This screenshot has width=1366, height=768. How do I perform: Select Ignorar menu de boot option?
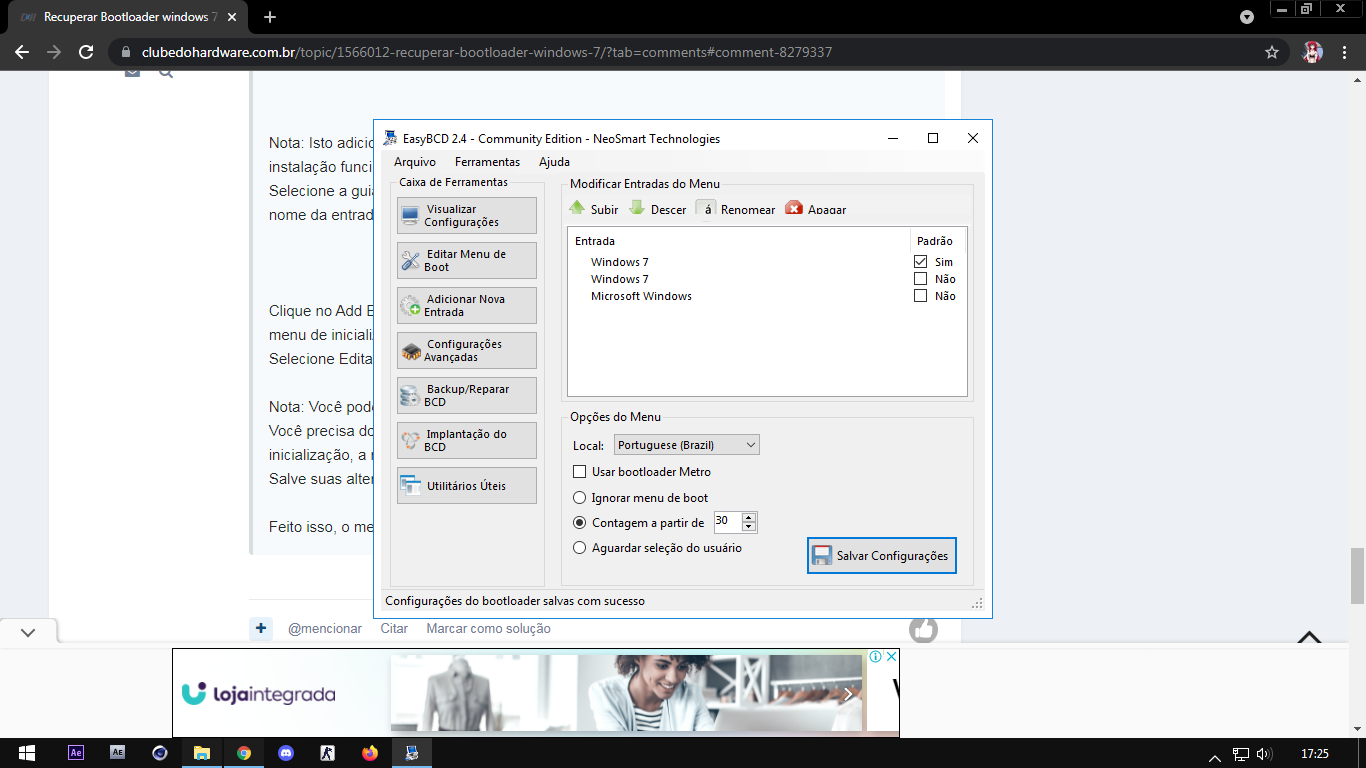pos(579,498)
